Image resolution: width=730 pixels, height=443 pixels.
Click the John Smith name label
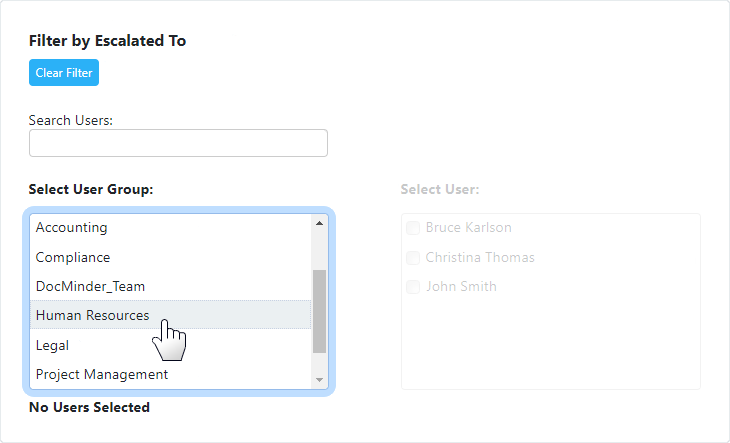461,286
